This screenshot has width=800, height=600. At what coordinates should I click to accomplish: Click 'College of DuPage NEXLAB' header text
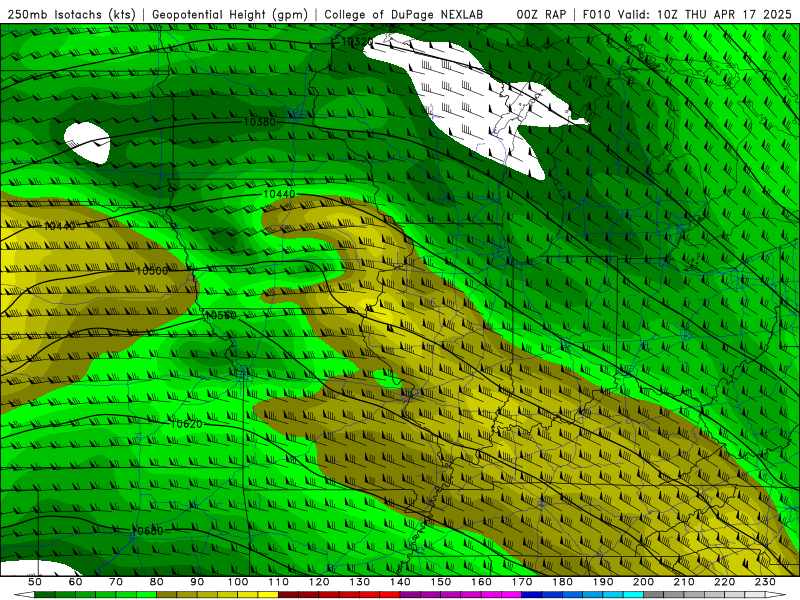coord(404,15)
